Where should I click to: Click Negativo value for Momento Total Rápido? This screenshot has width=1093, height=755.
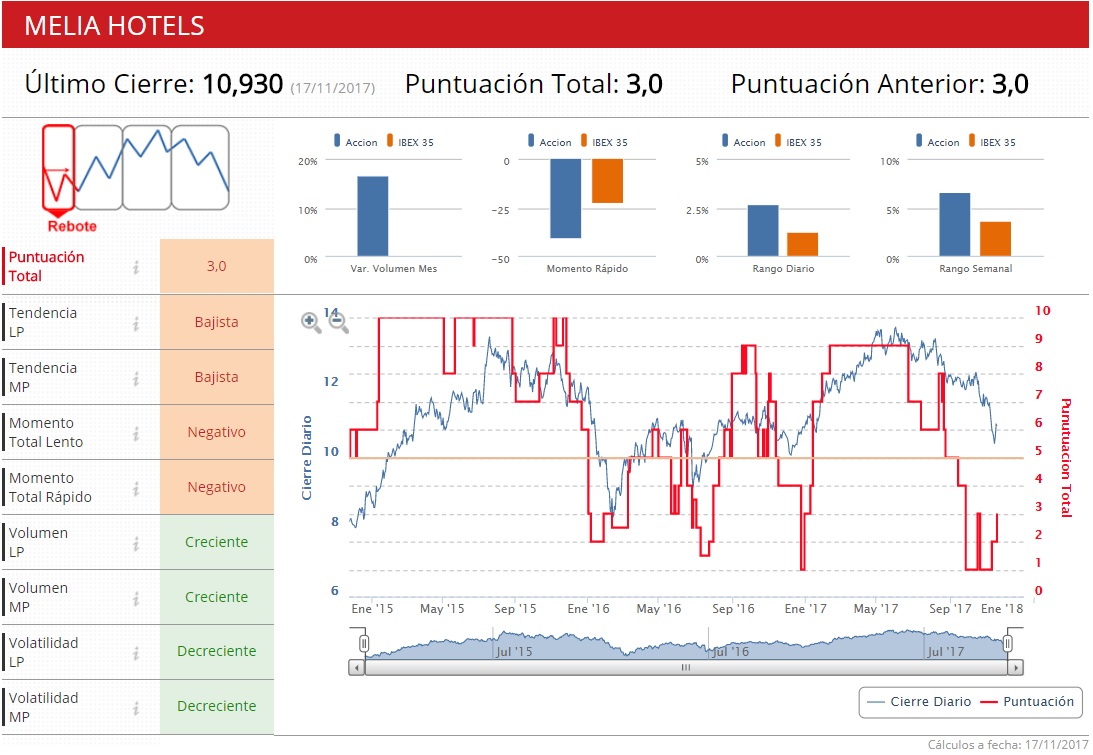pos(217,487)
